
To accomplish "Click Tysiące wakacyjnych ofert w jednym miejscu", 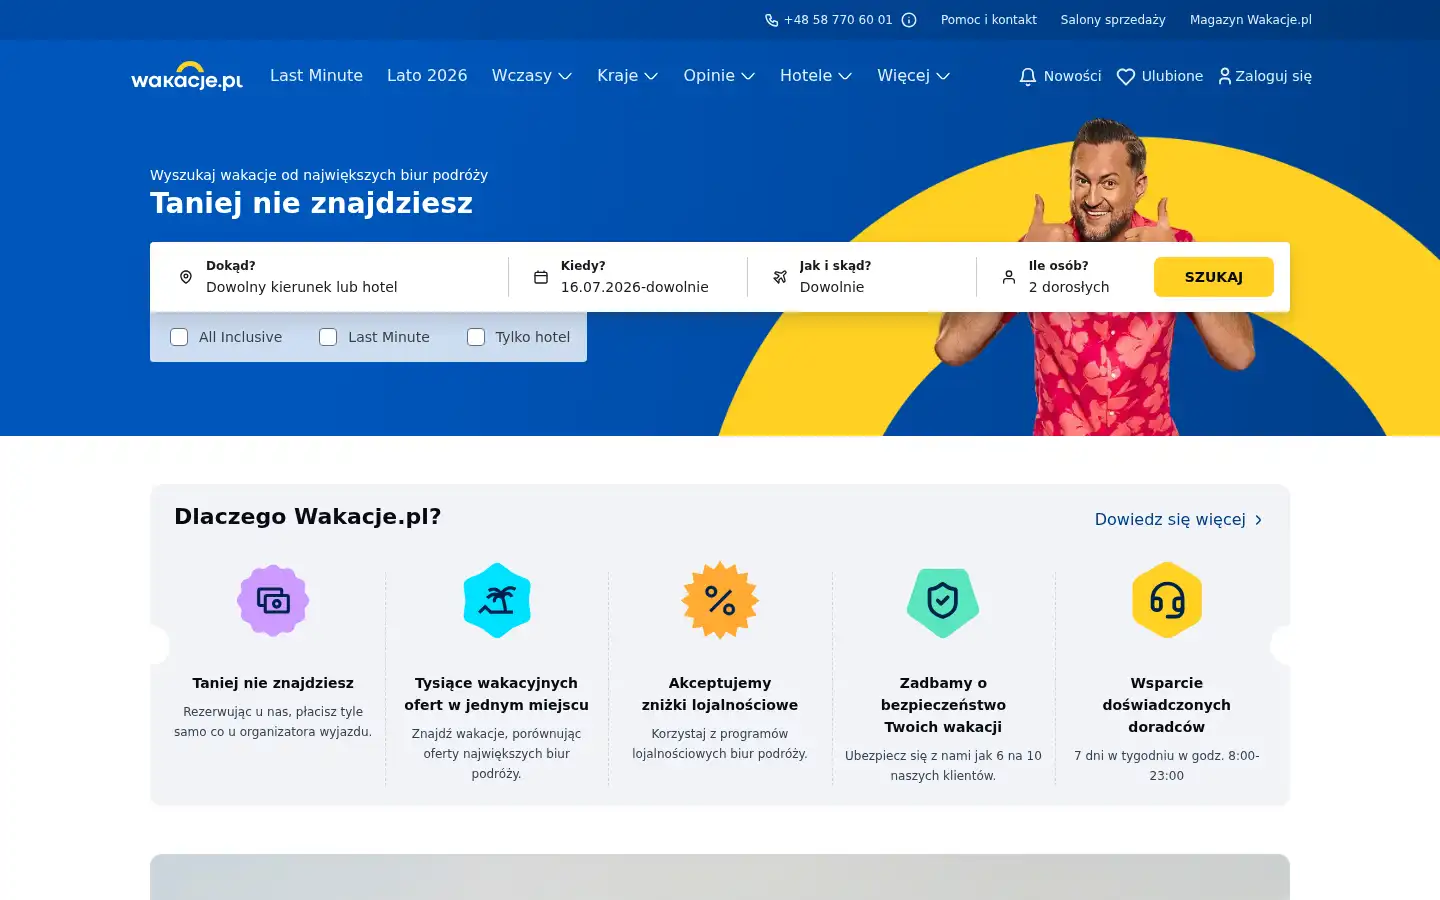I will click(497, 694).
